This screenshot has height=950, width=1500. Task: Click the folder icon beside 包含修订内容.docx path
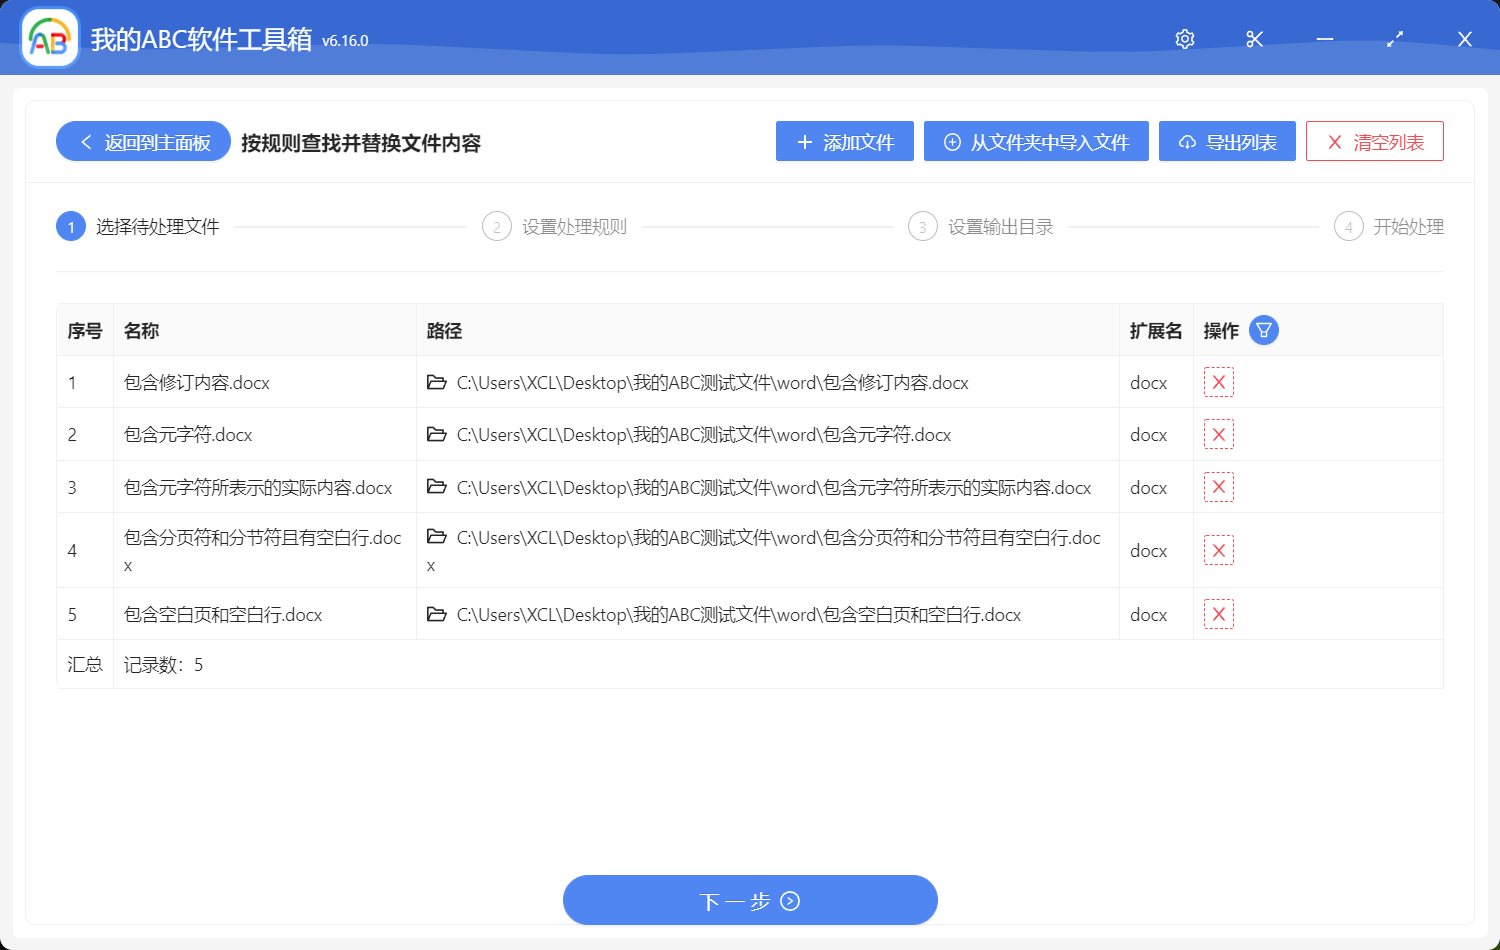[x=437, y=382]
